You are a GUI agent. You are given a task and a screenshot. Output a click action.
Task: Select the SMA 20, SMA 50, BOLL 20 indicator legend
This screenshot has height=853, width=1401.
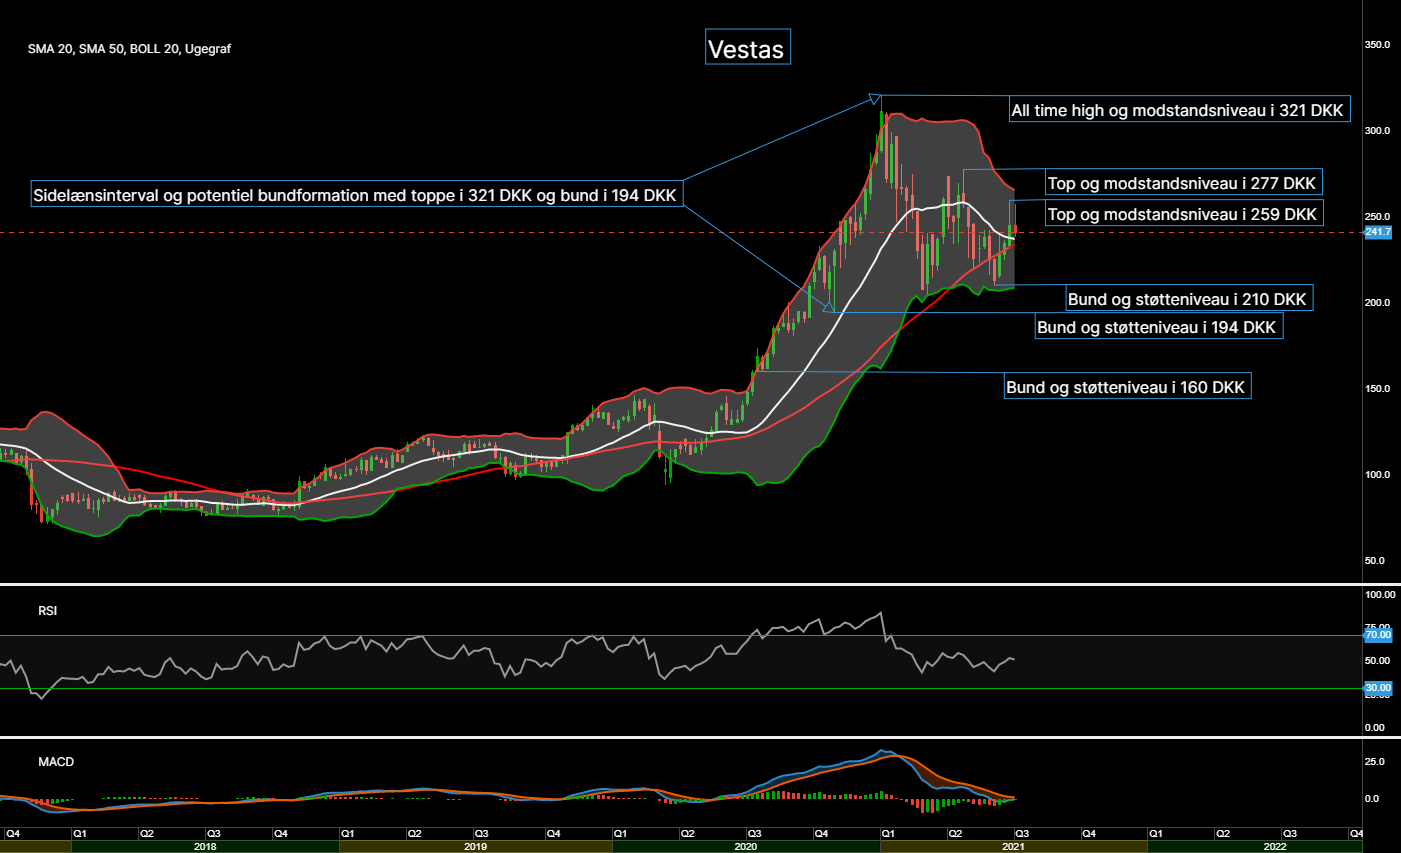coord(129,49)
